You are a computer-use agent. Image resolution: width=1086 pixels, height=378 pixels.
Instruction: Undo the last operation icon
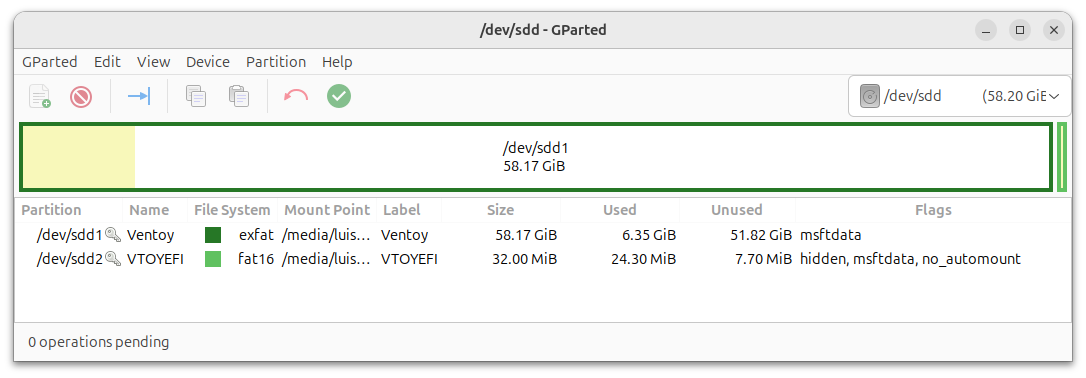click(296, 96)
